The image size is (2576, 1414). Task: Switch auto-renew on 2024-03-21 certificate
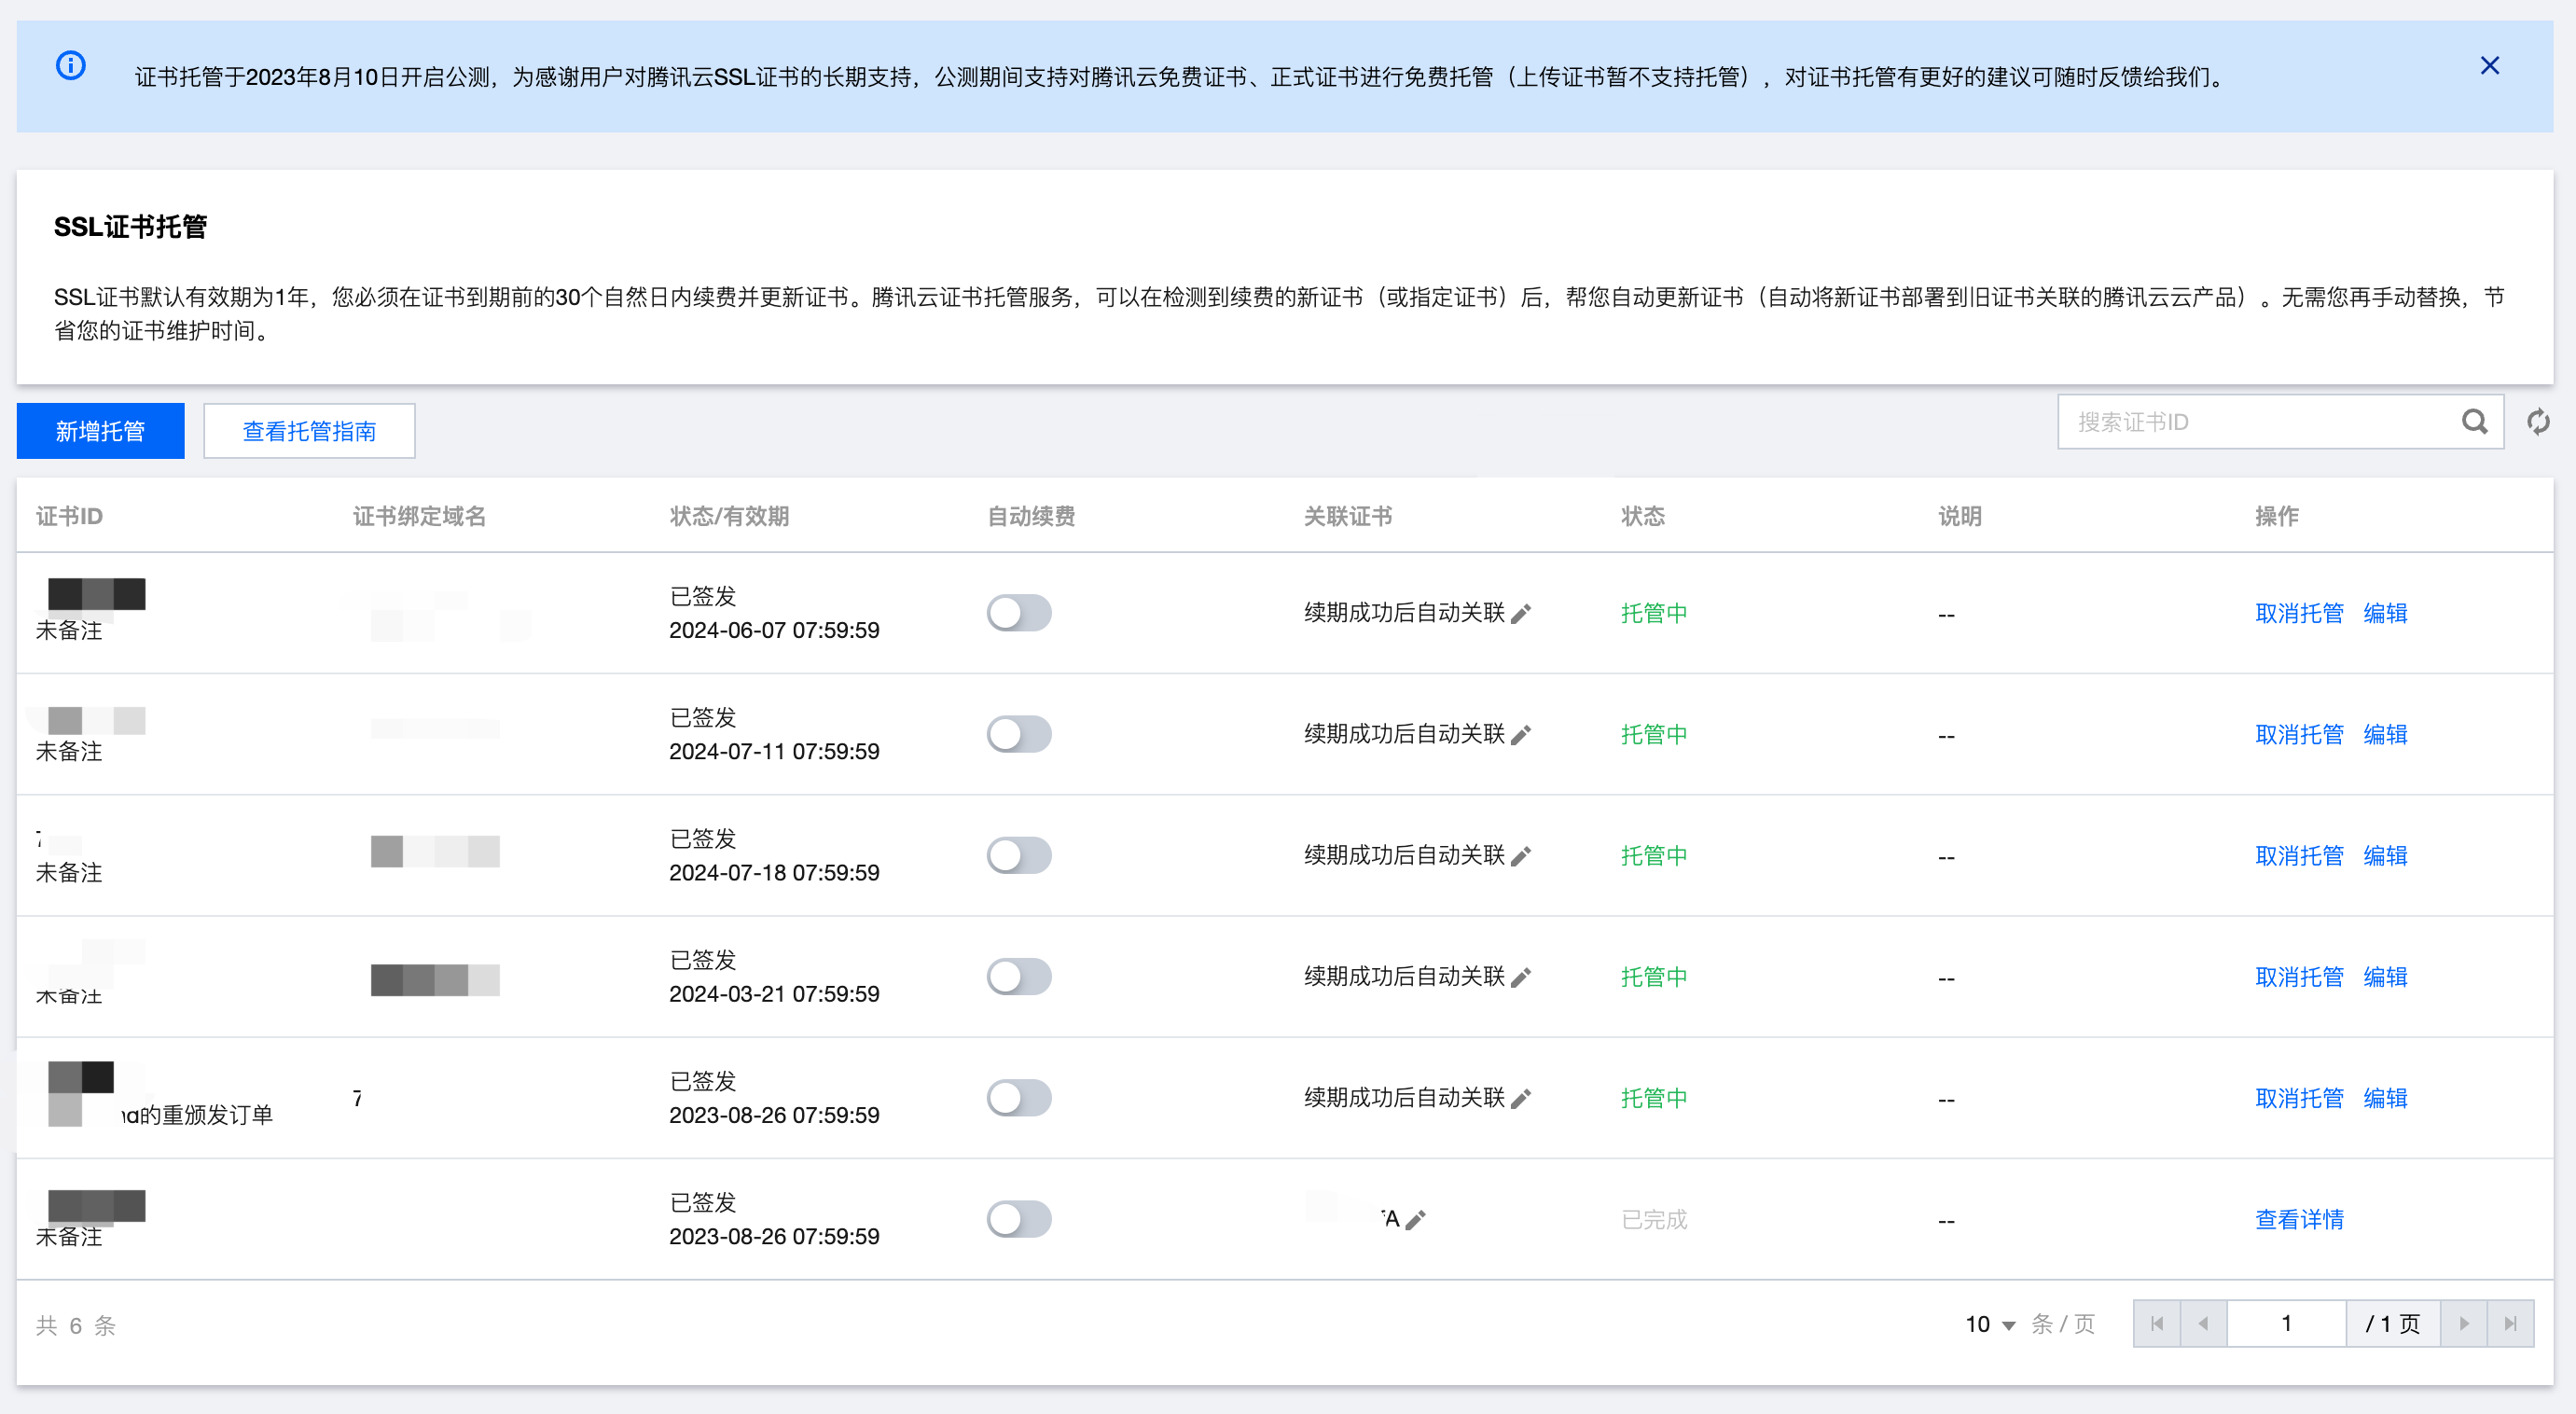pos(1018,977)
